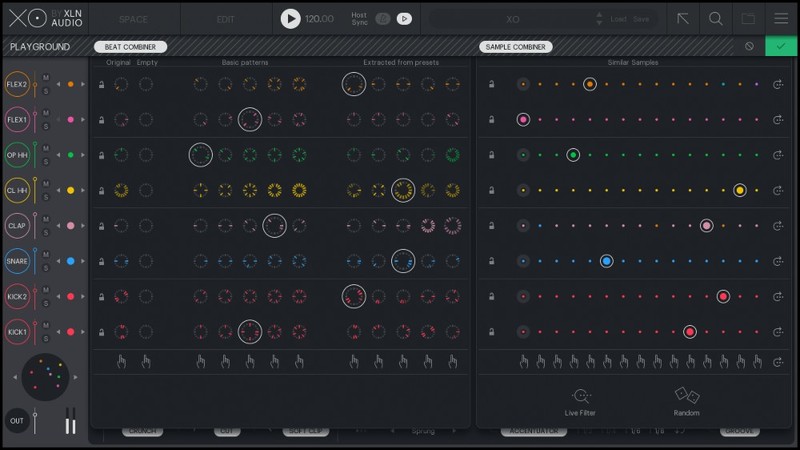This screenshot has height=450, width=800.
Task: Switch to the SPACE tab
Action: 133,19
